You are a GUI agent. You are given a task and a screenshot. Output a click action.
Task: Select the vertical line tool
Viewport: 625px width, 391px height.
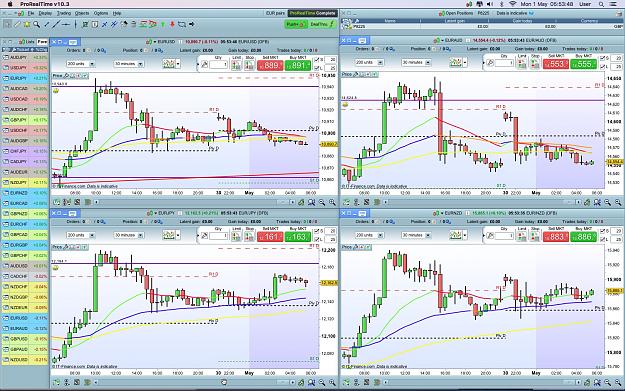click(x=75, y=24)
